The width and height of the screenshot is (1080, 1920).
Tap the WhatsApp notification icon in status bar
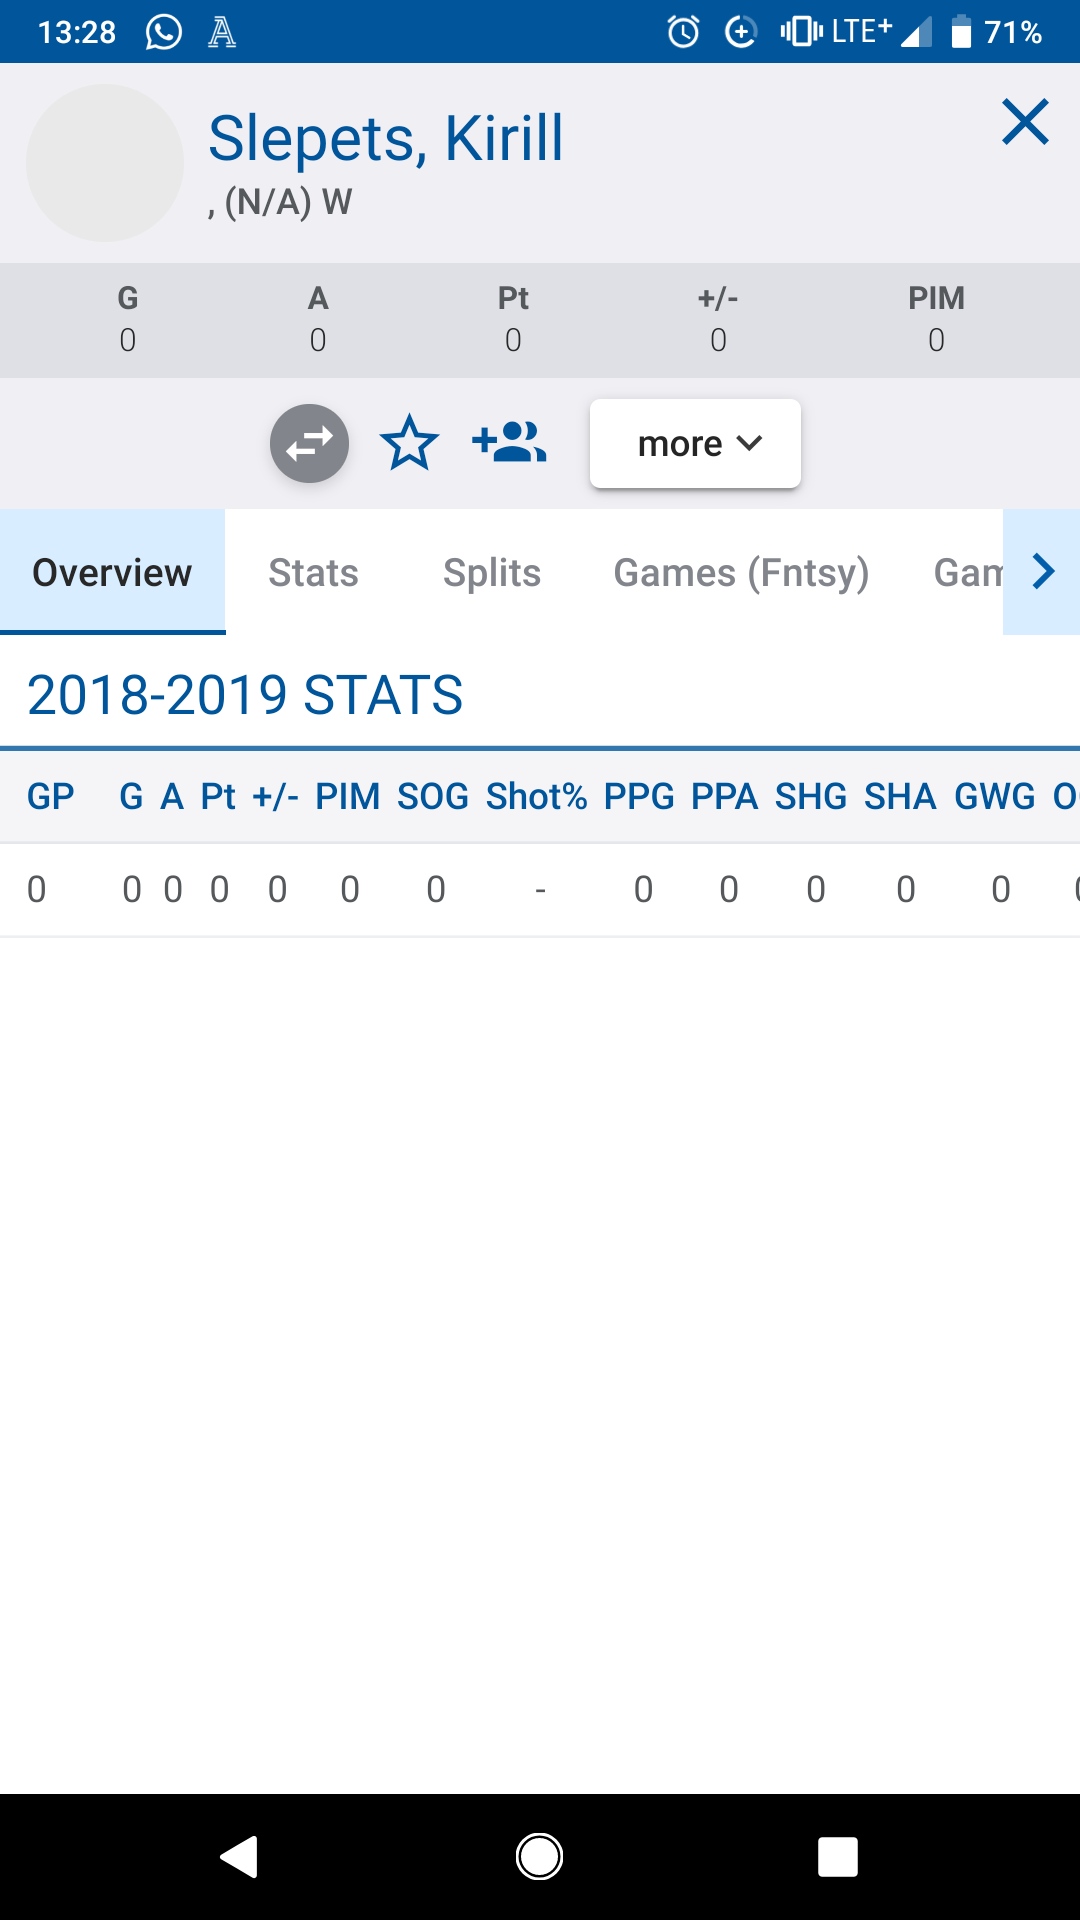164,32
